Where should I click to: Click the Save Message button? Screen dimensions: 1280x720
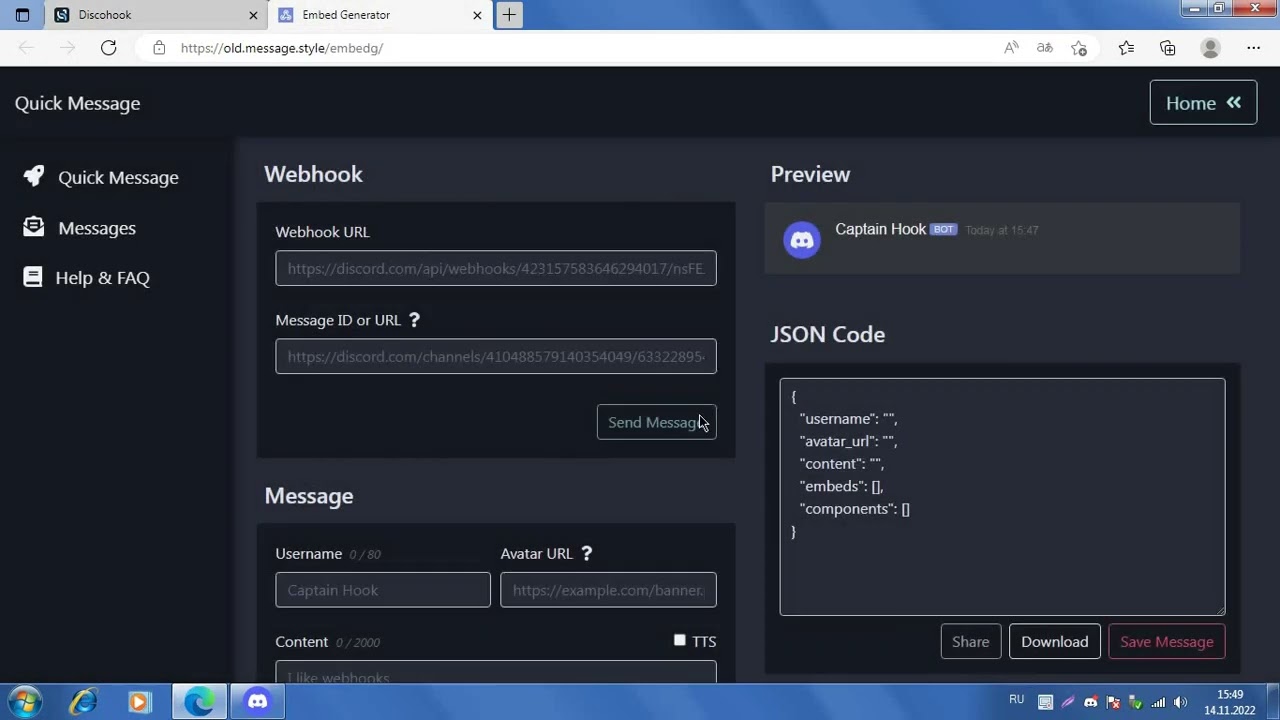tap(1167, 642)
